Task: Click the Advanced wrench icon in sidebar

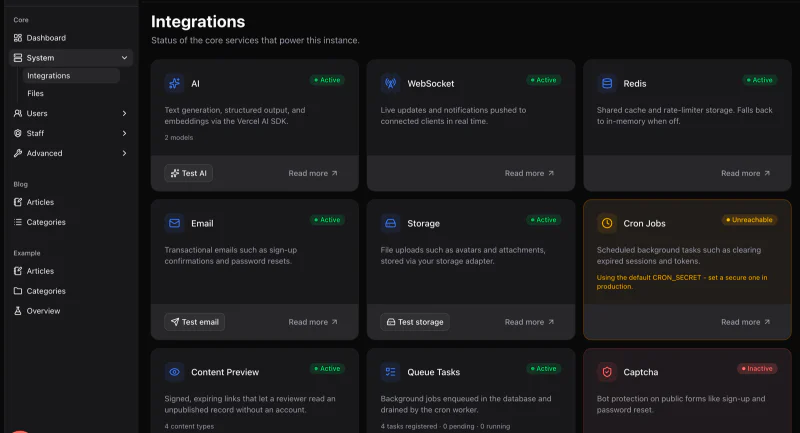Action: tap(18, 153)
